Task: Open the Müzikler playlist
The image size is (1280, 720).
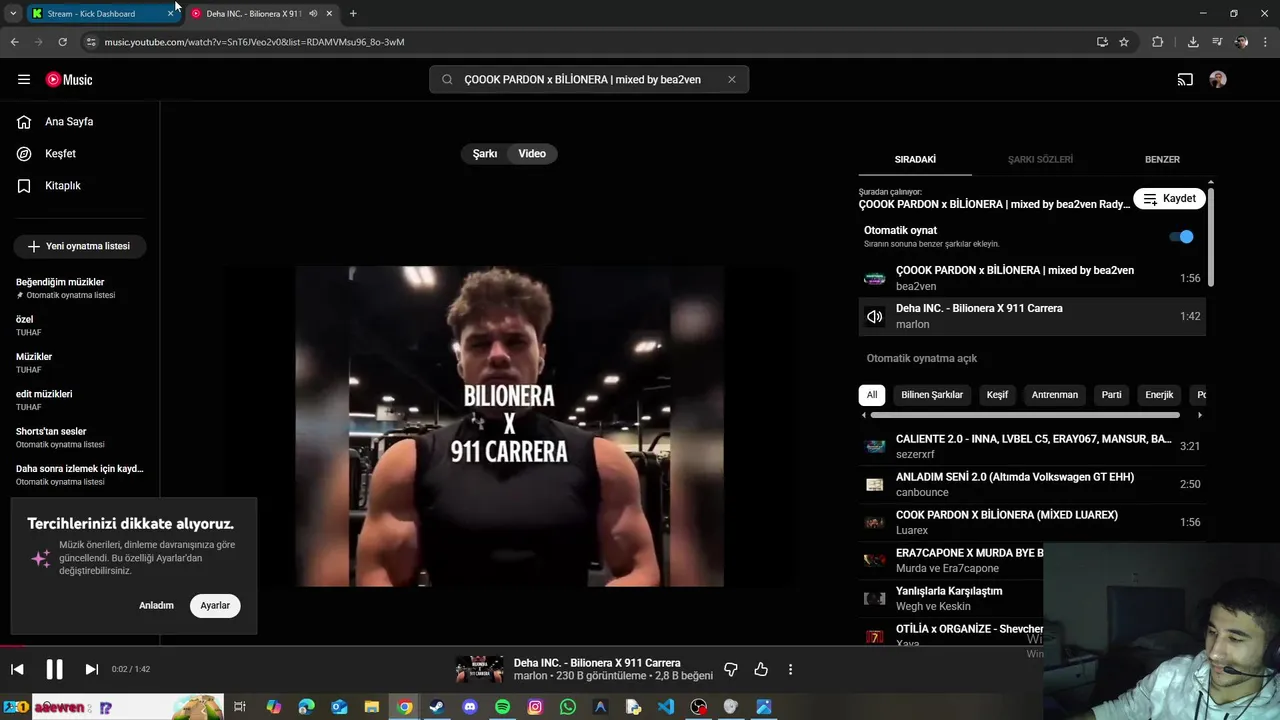Action: click(80, 363)
